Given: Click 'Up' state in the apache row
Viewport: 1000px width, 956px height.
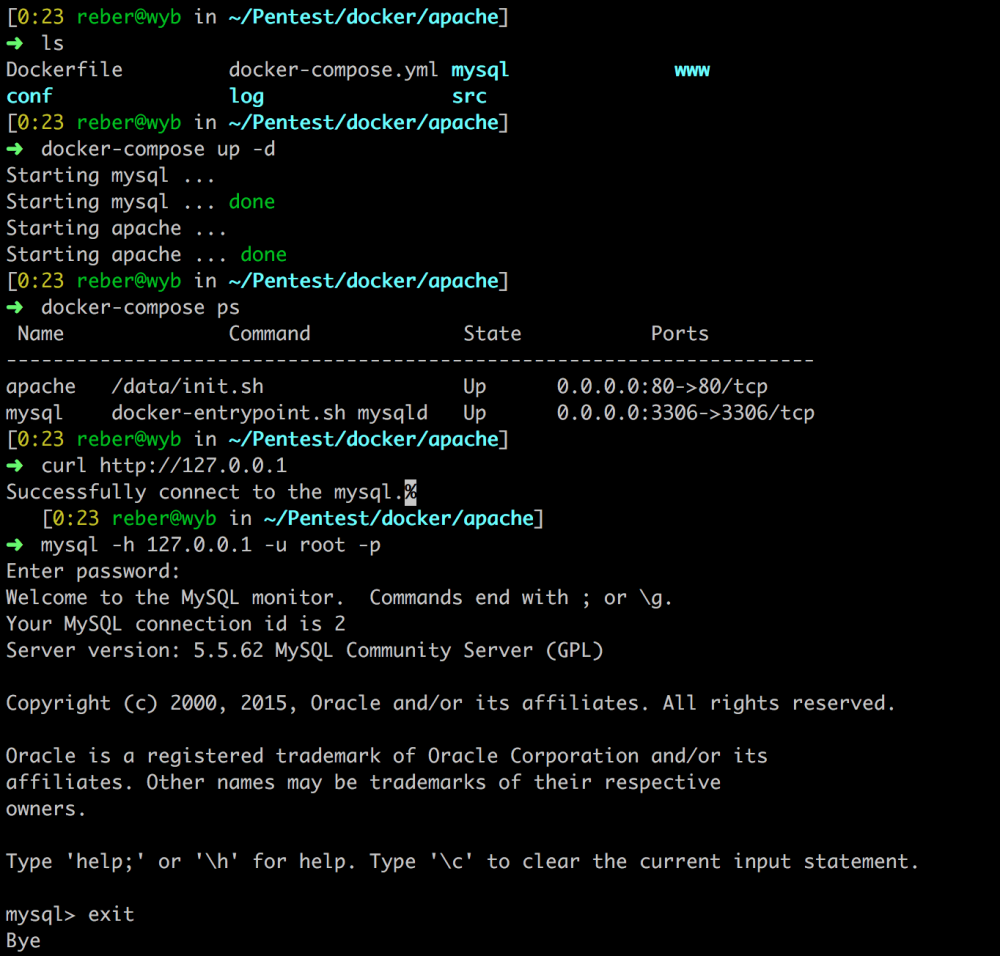Looking at the screenshot, I should pyautogui.click(x=474, y=386).
